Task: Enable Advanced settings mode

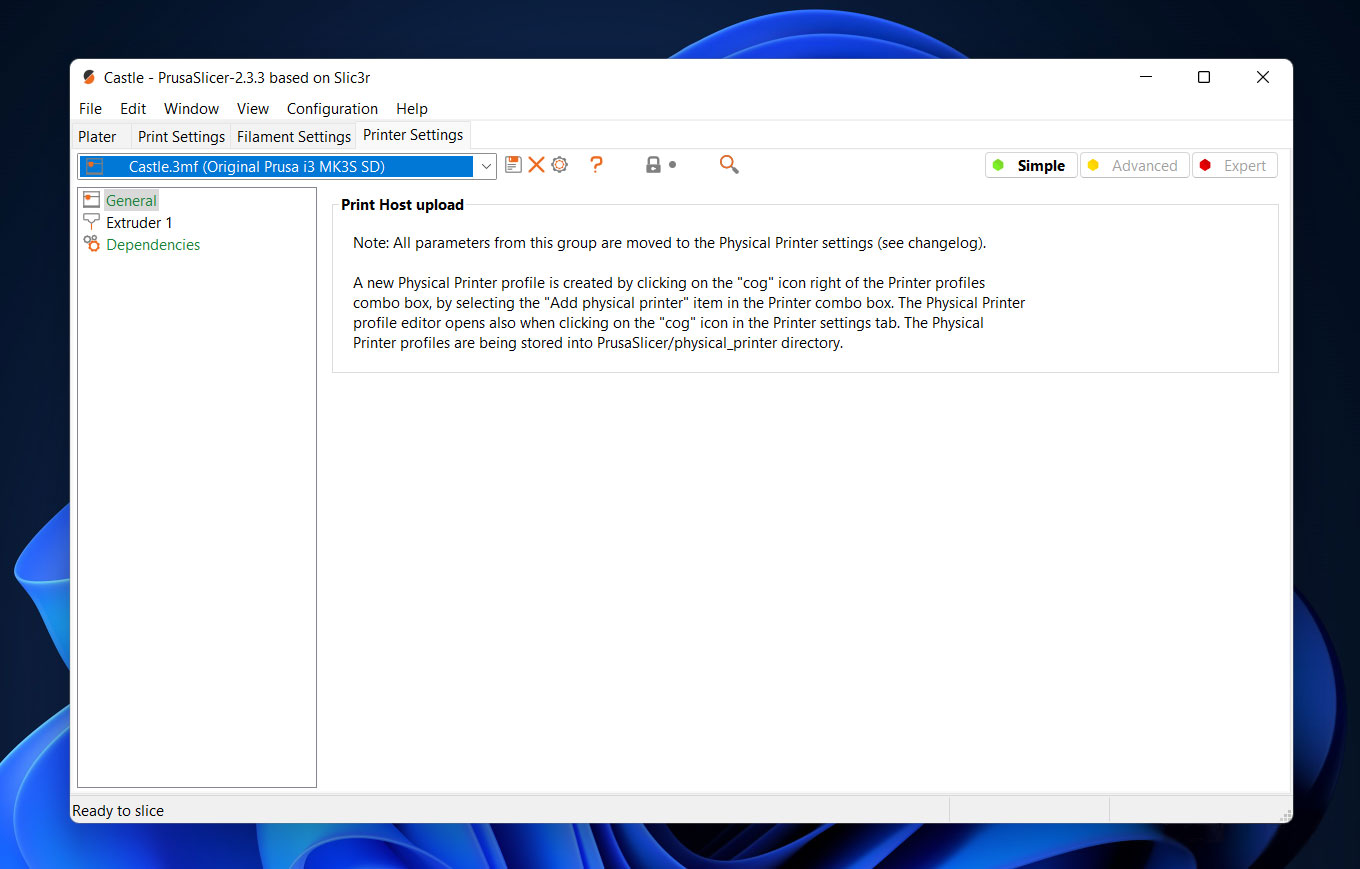Action: click(1134, 166)
